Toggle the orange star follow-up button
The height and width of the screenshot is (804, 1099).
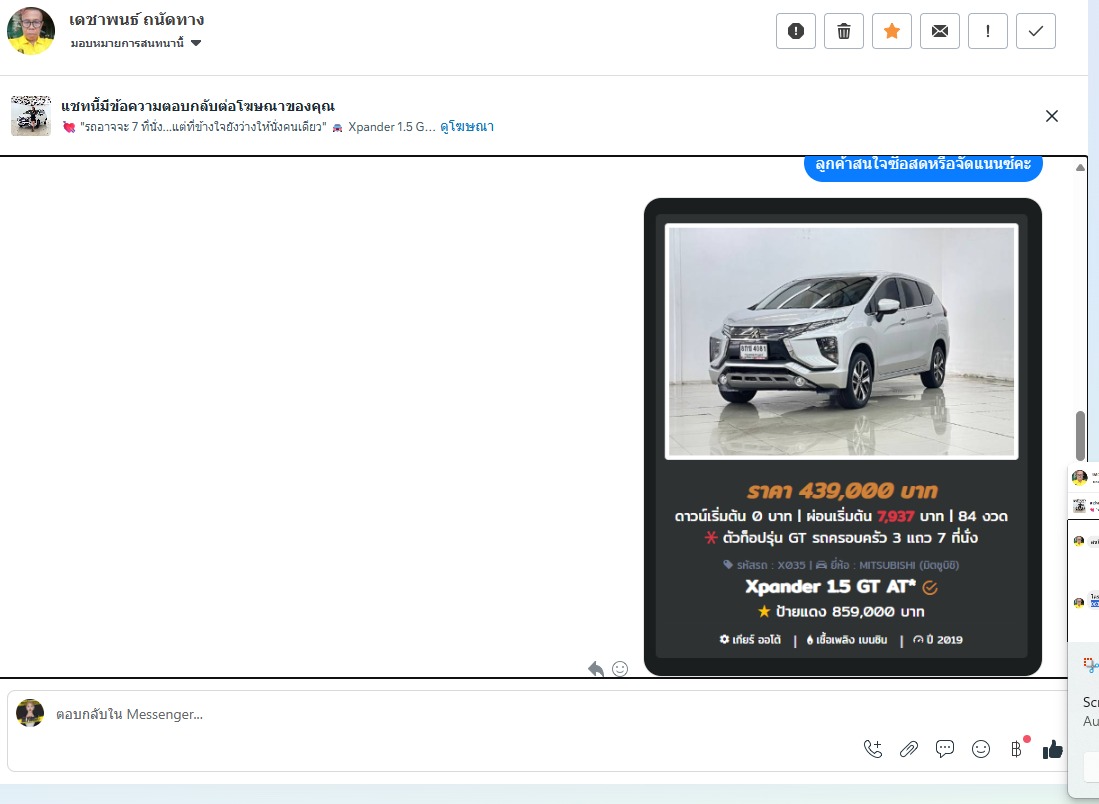pyautogui.click(x=892, y=31)
